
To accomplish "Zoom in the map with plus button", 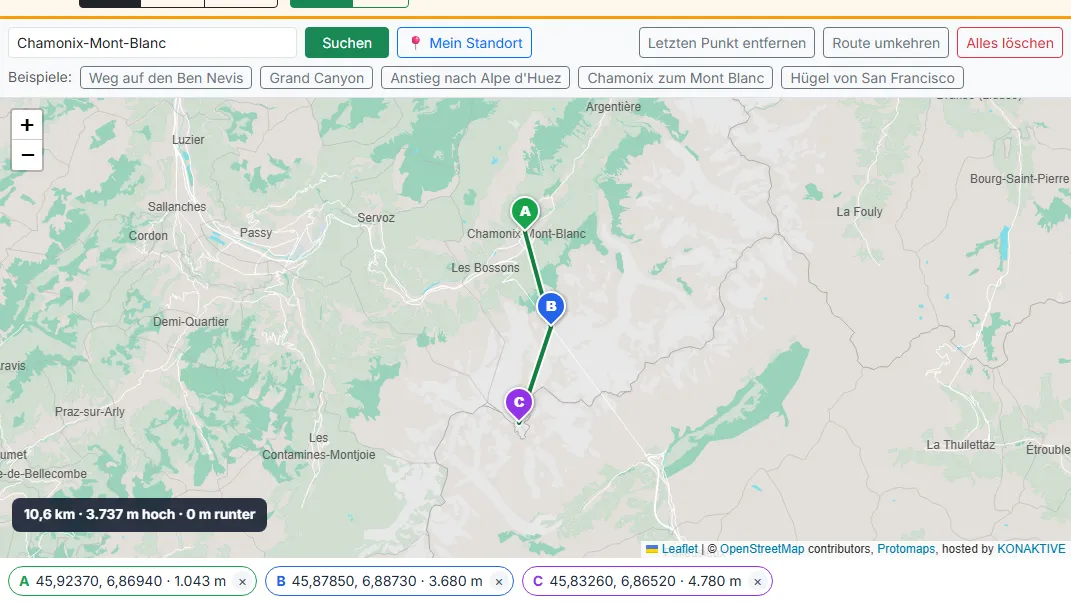I will pos(27,125).
